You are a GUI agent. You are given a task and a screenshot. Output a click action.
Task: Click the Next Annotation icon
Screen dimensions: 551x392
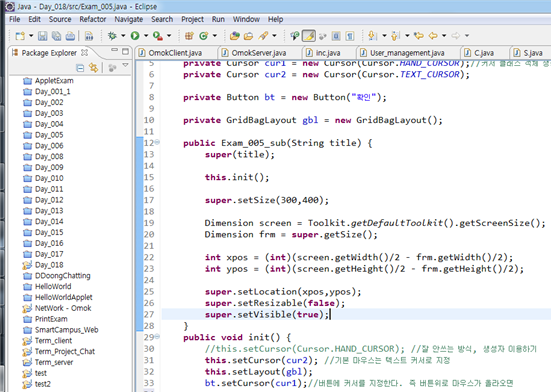373,35
